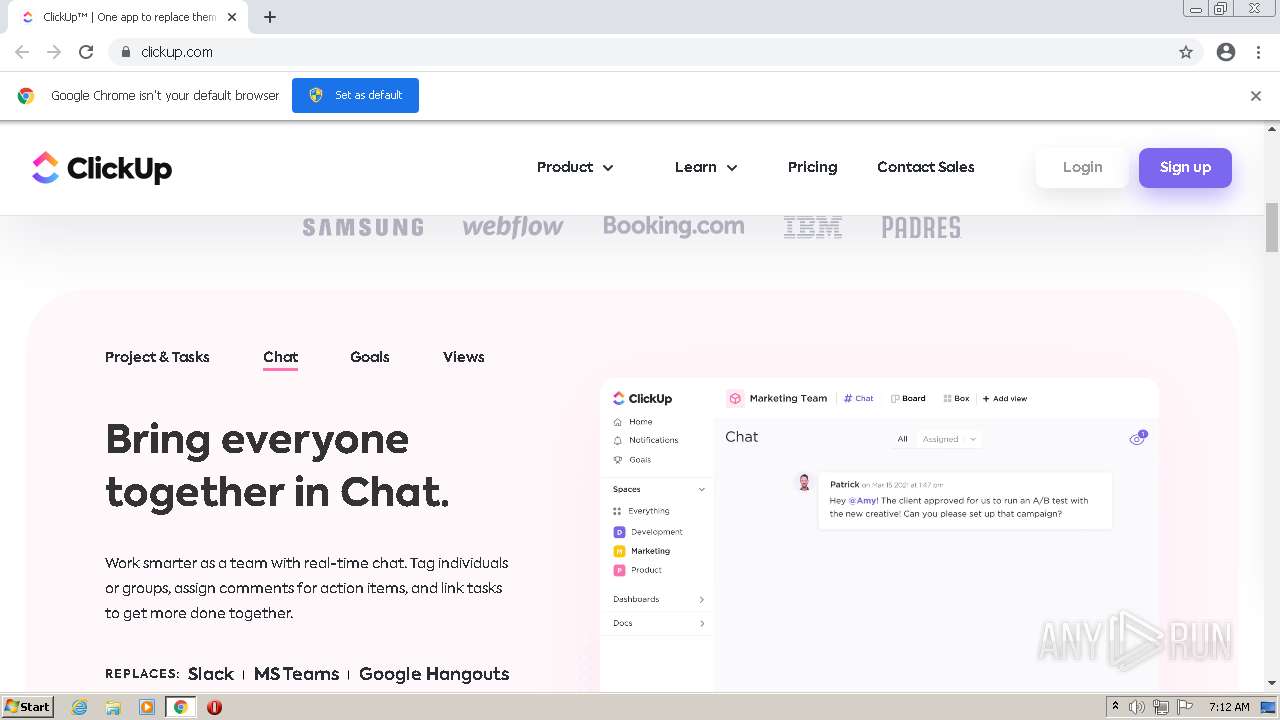Click the 'Bring everyone together in Chat.' heading

(277, 465)
